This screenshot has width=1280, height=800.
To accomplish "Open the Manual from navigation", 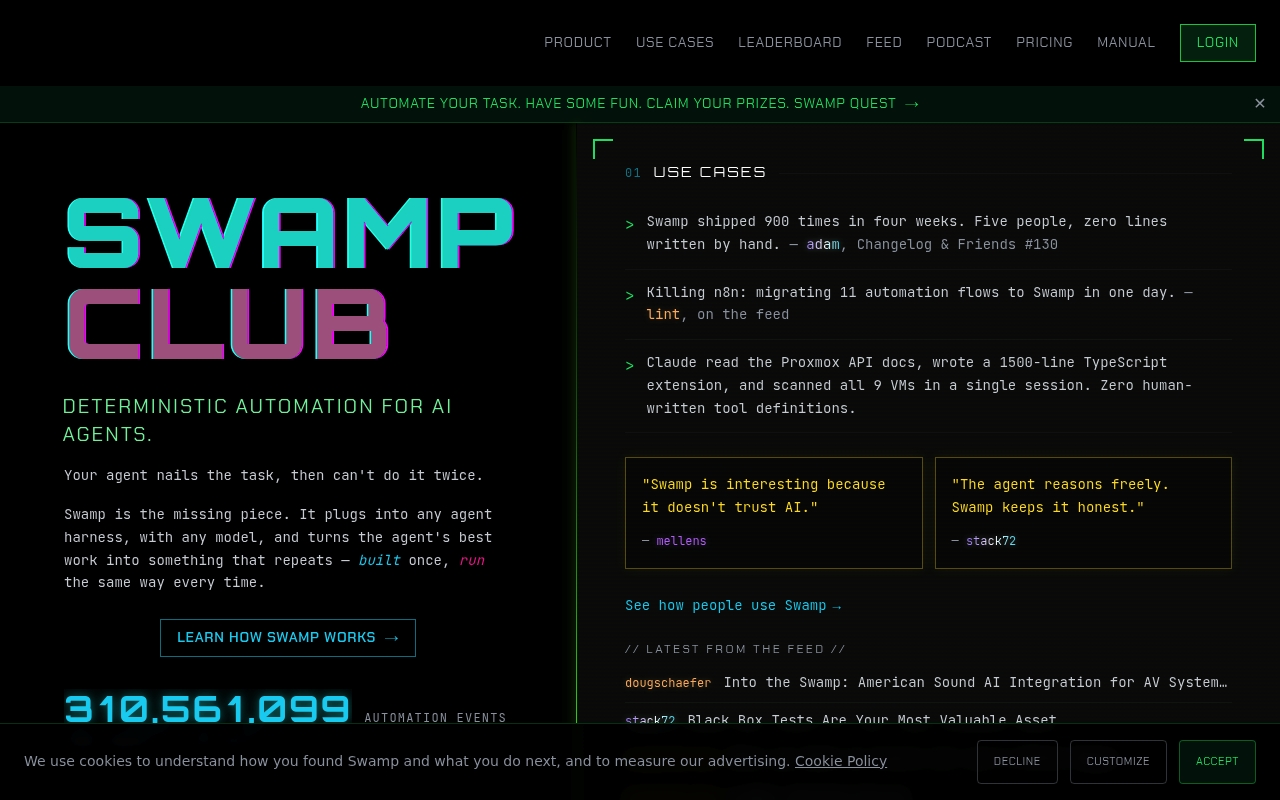I will tap(1126, 42).
